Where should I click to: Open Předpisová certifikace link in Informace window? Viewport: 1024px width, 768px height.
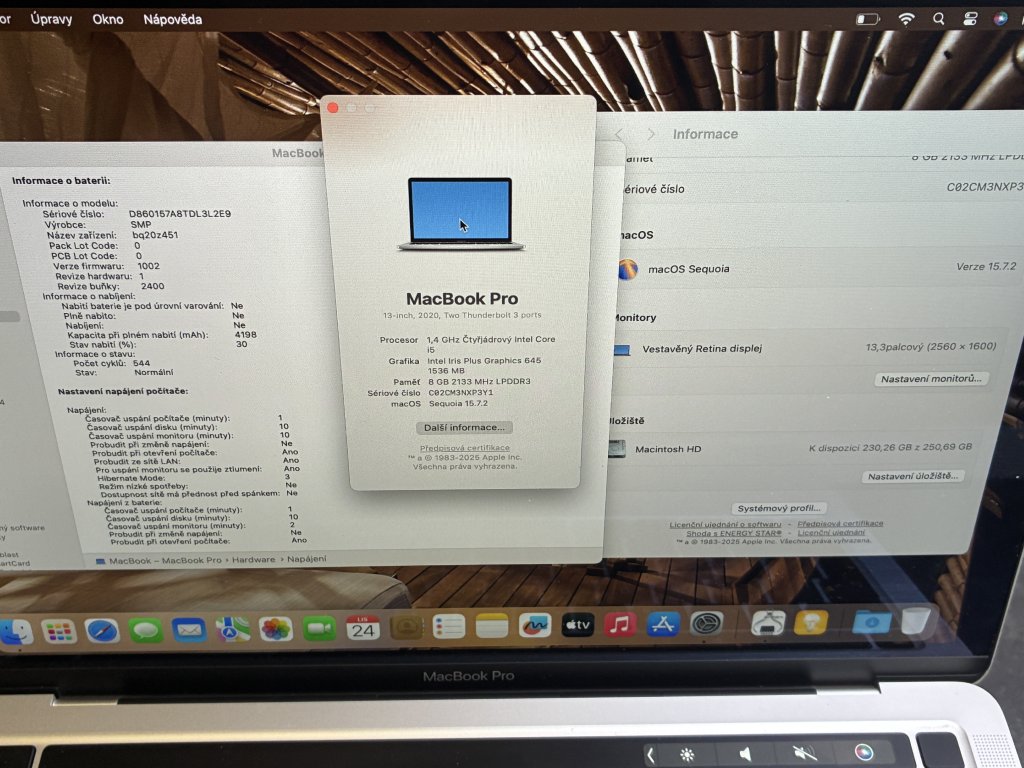840,524
